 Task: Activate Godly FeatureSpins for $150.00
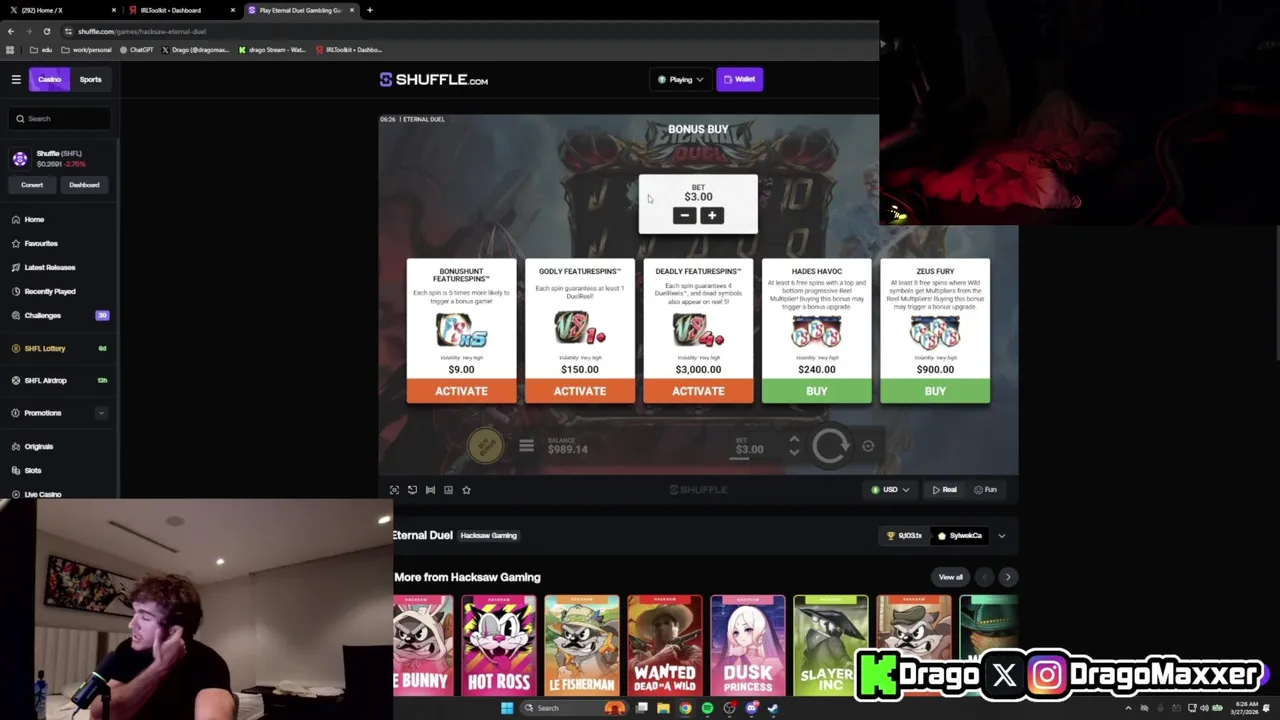(580, 391)
